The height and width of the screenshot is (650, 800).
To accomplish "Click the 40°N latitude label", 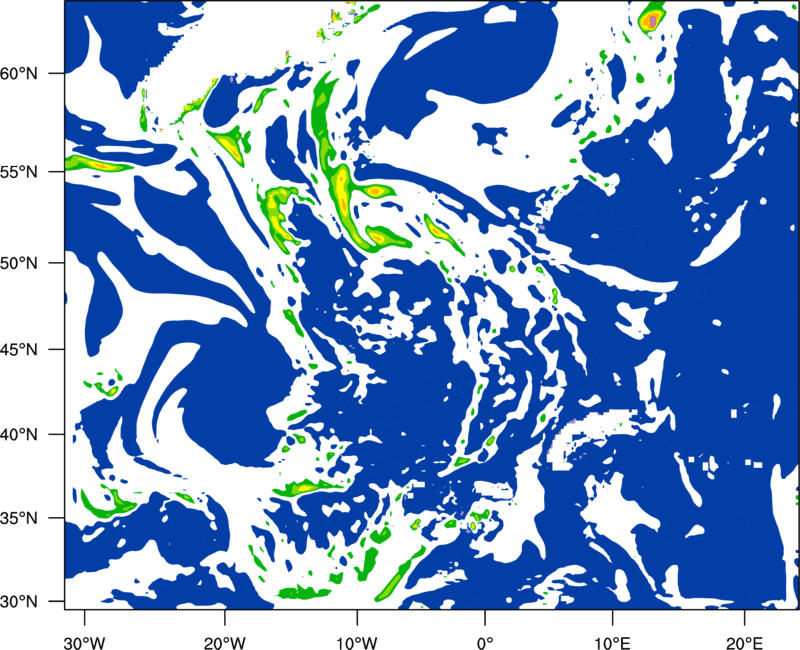I will click(19, 435).
